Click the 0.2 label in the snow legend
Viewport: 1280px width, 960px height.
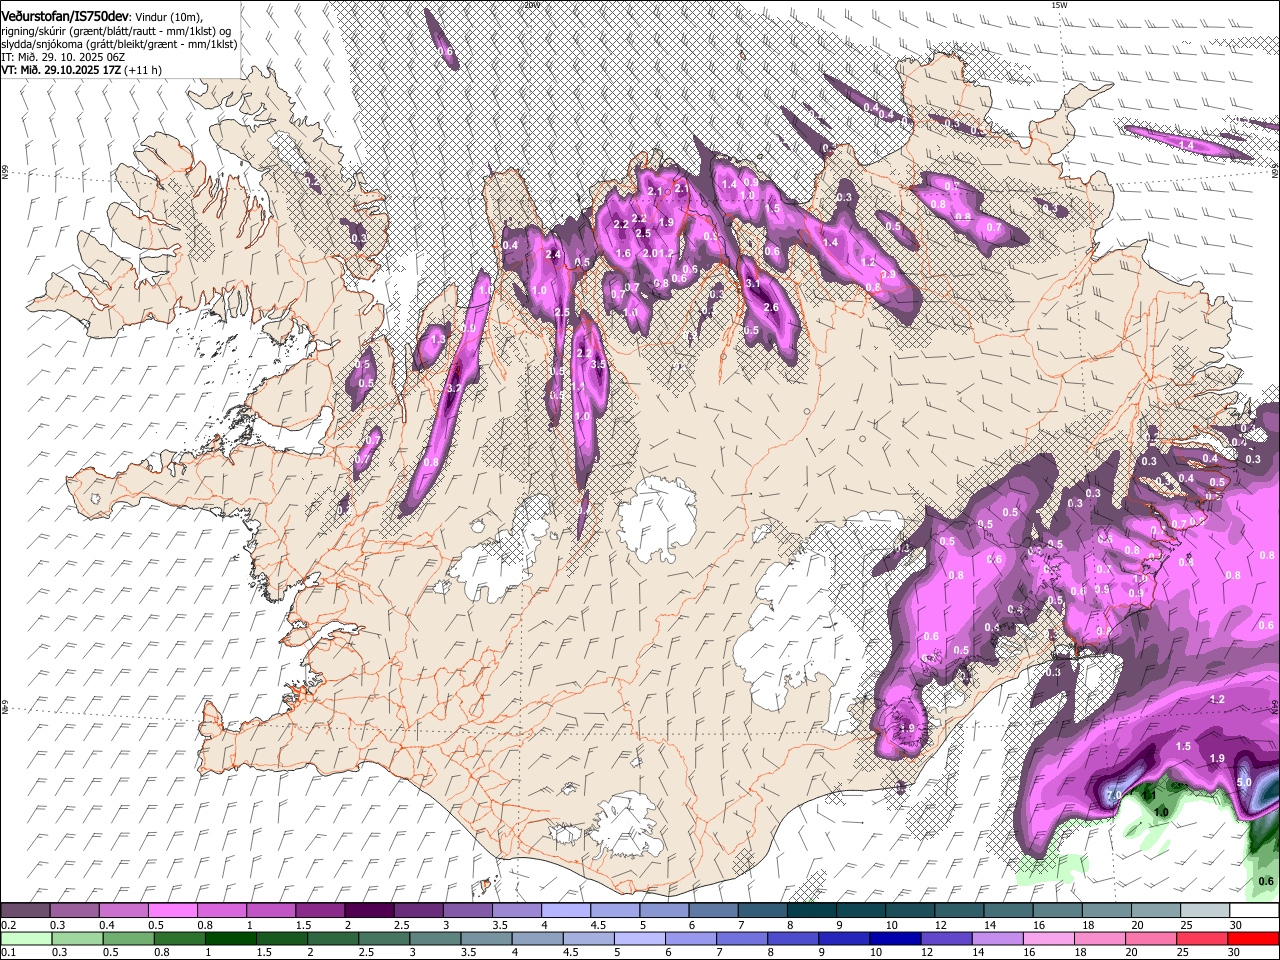8,925
